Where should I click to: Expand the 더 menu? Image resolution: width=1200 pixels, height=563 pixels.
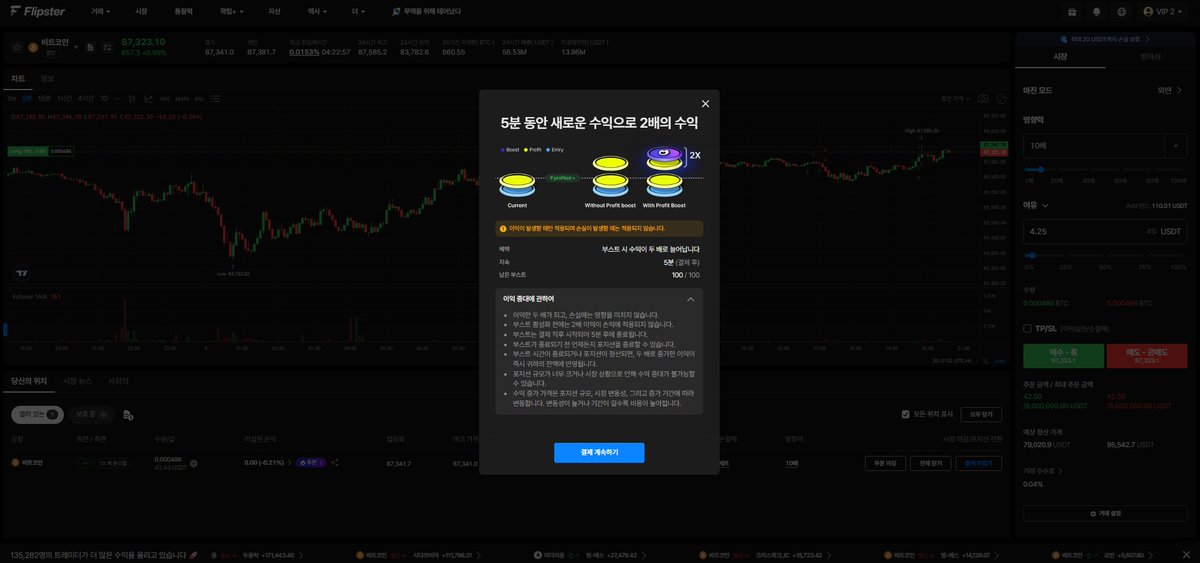356,12
